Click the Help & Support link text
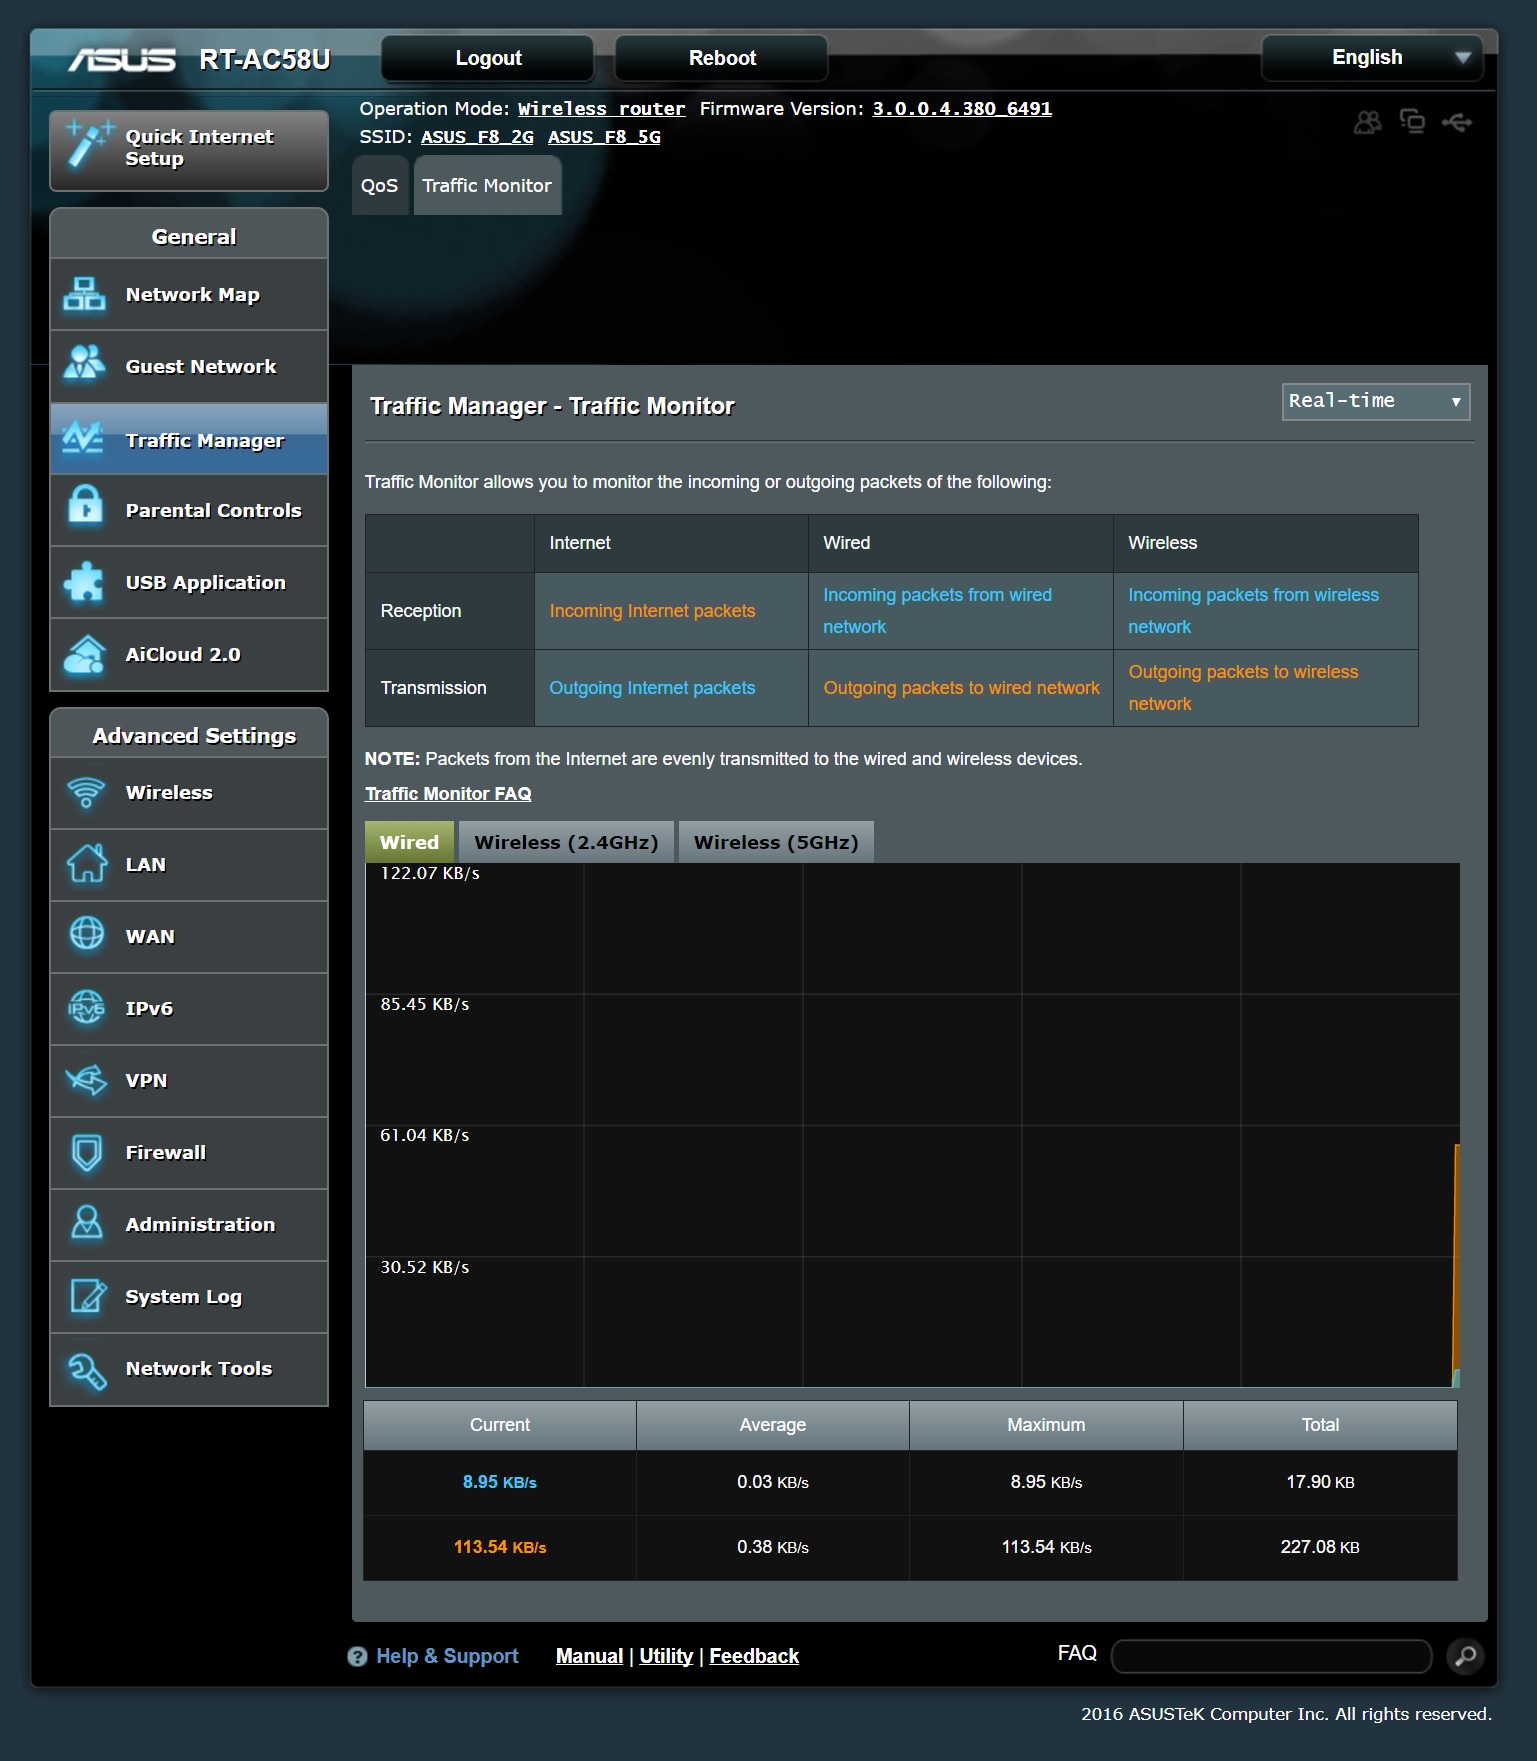 [x=447, y=1656]
